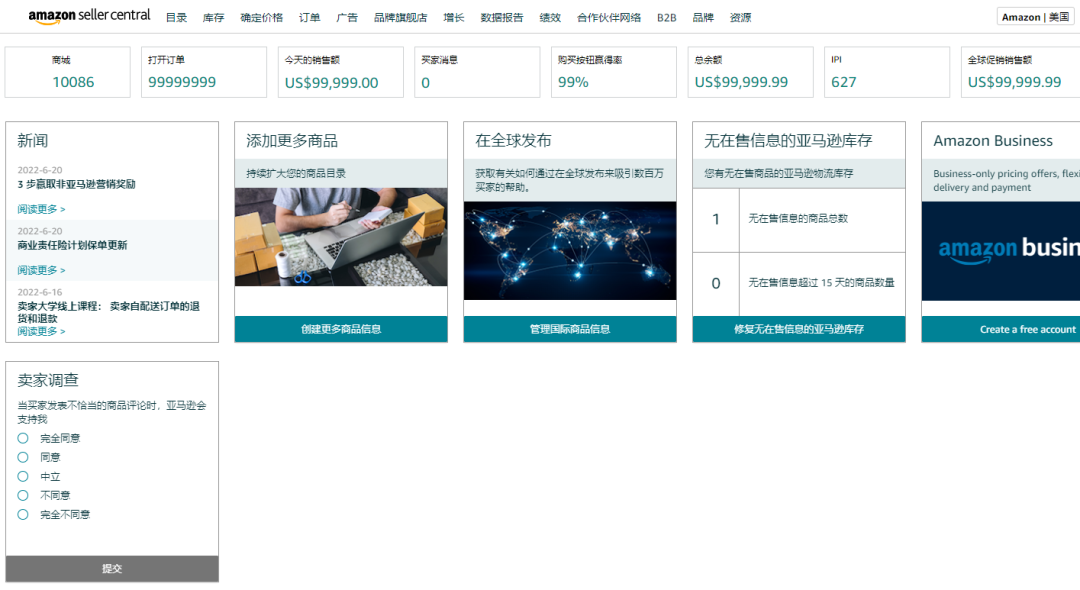Select the 不同意 radio option
This screenshot has height=590, width=1080.
coord(23,495)
